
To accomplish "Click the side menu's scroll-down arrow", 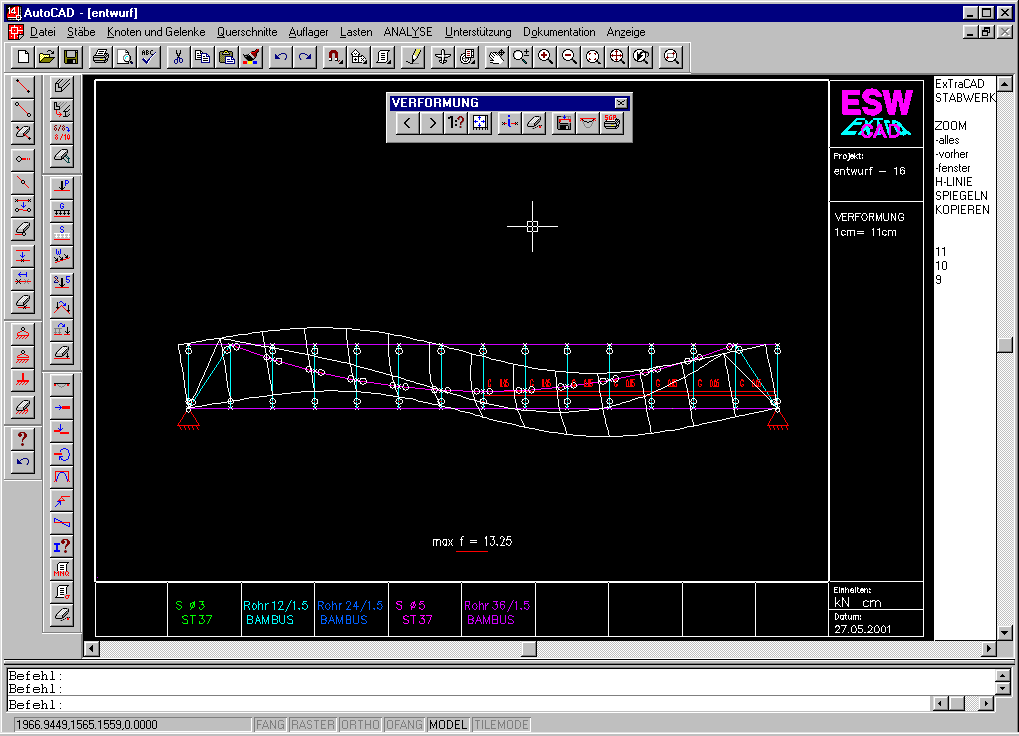I will (x=1005, y=633).
